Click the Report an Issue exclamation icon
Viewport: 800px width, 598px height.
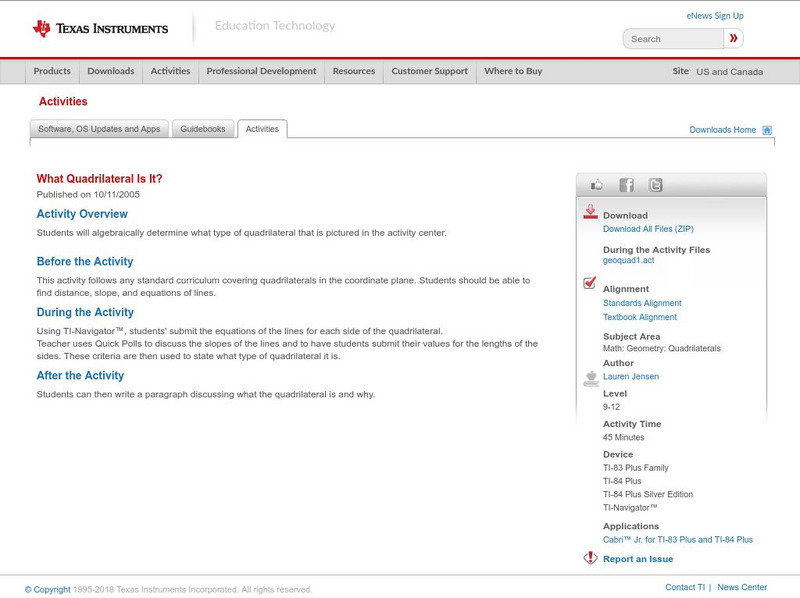click(590, 558)
